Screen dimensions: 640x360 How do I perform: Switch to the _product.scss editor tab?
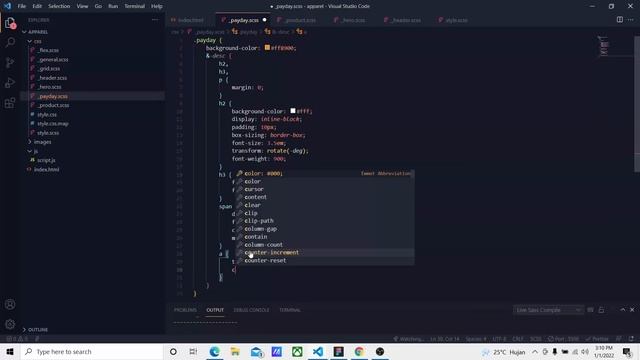coord(300,20)
